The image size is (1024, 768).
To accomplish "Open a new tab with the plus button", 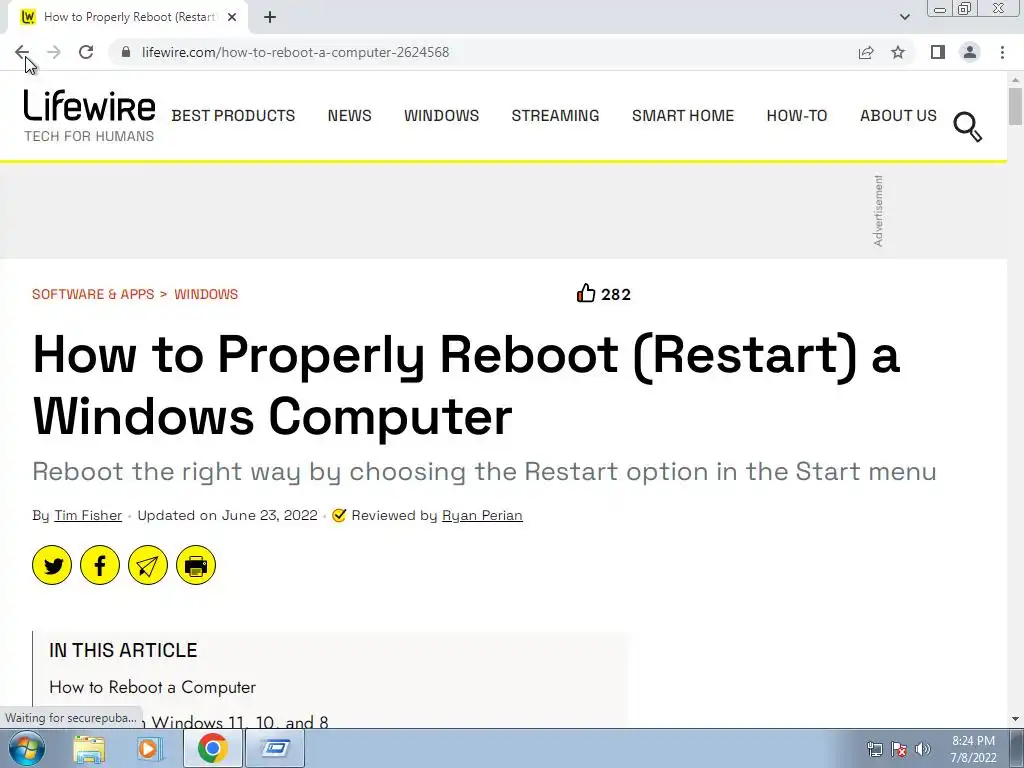I will pos(270,17).
